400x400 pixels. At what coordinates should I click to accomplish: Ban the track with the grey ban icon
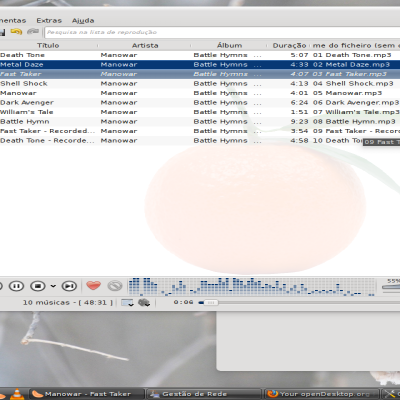tap(115, 286)
